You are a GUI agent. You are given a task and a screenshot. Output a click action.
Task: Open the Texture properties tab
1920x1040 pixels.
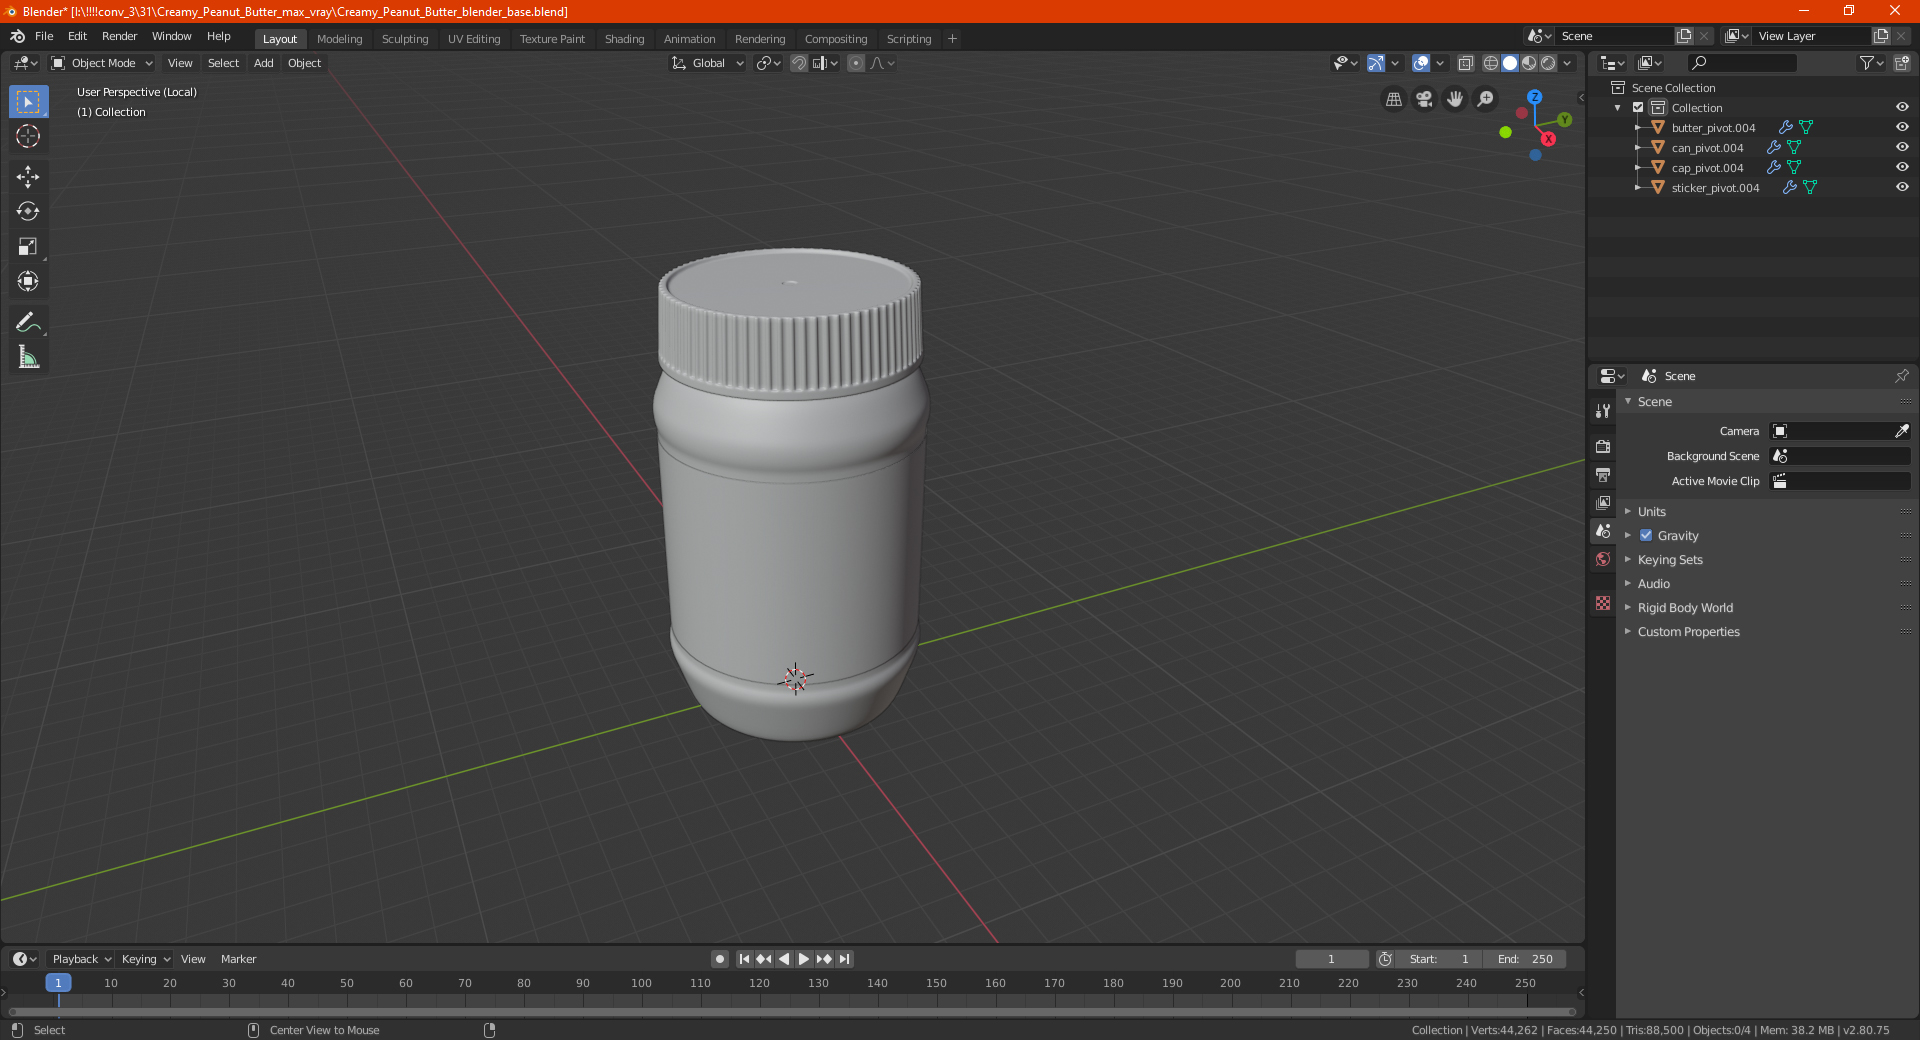tap(1603, 603)
